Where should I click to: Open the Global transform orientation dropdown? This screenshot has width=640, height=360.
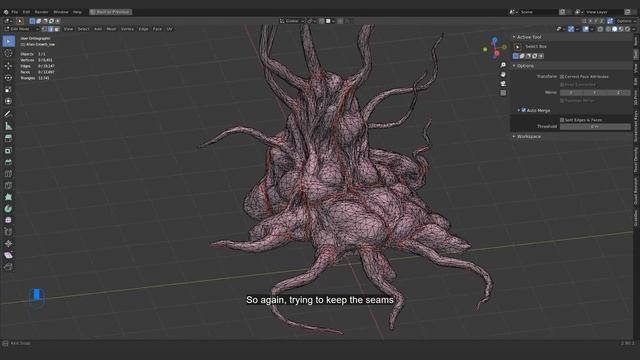tap(292, 21)
